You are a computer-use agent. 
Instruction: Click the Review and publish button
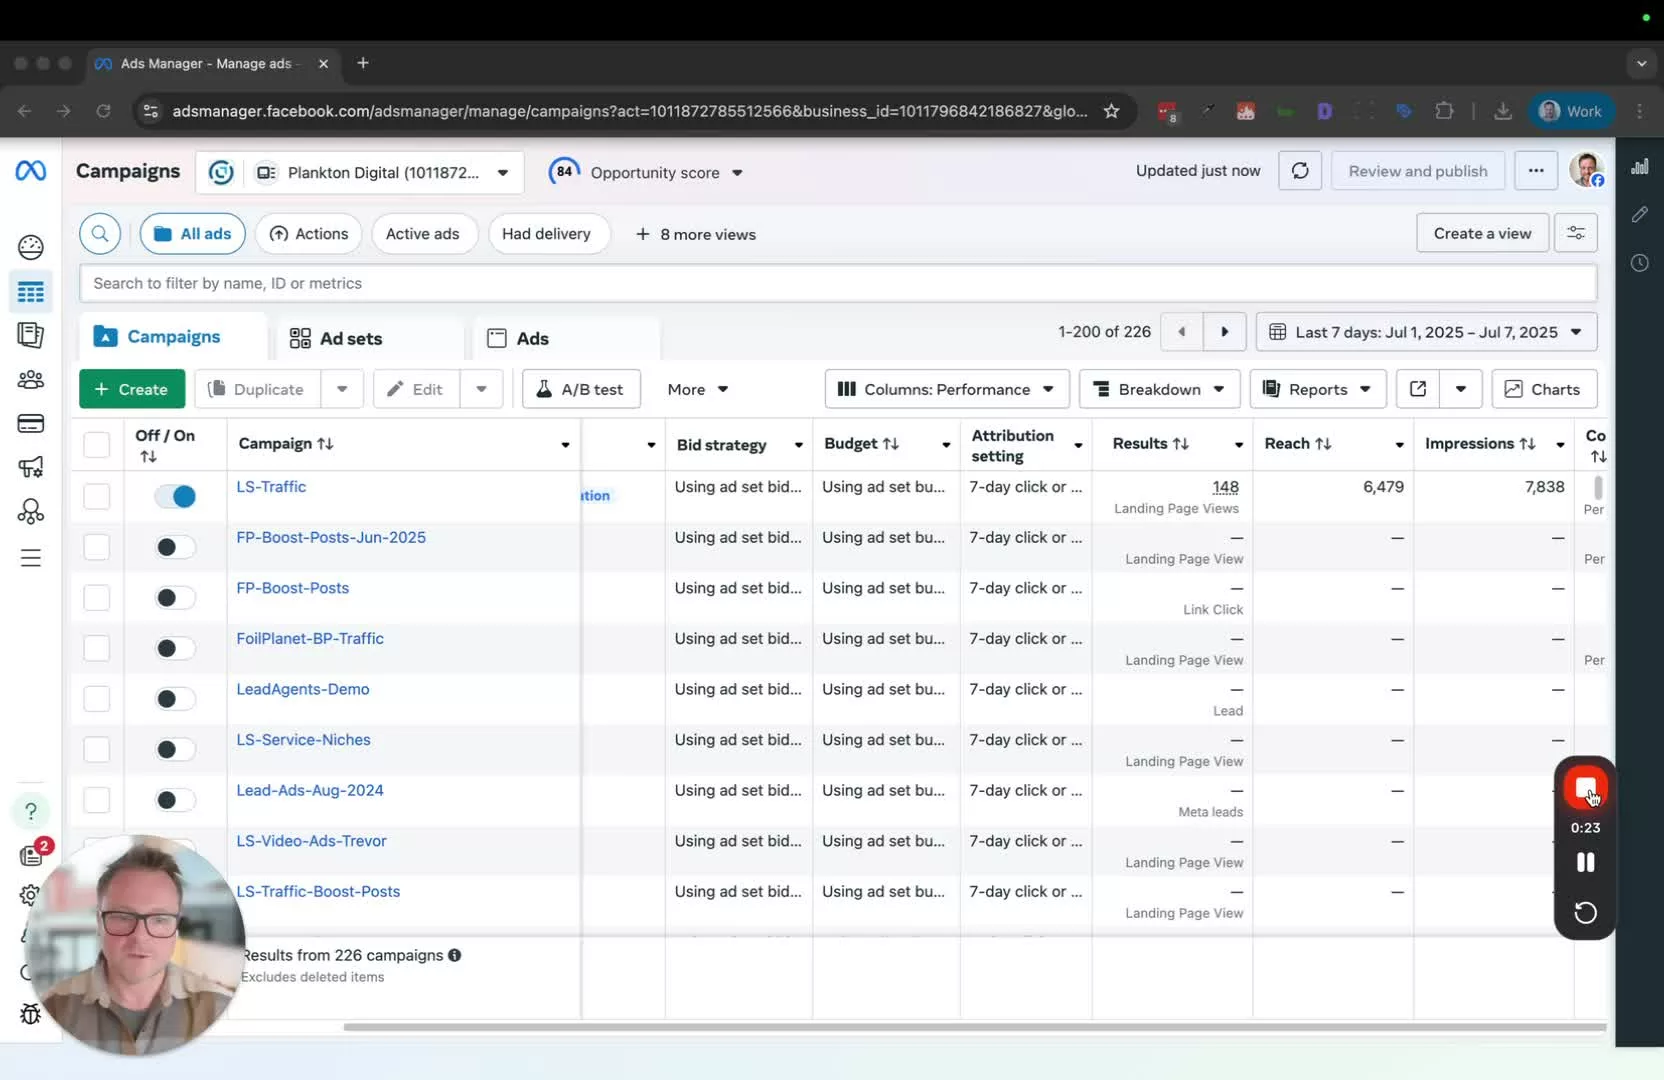click(x=1418, y=170)
